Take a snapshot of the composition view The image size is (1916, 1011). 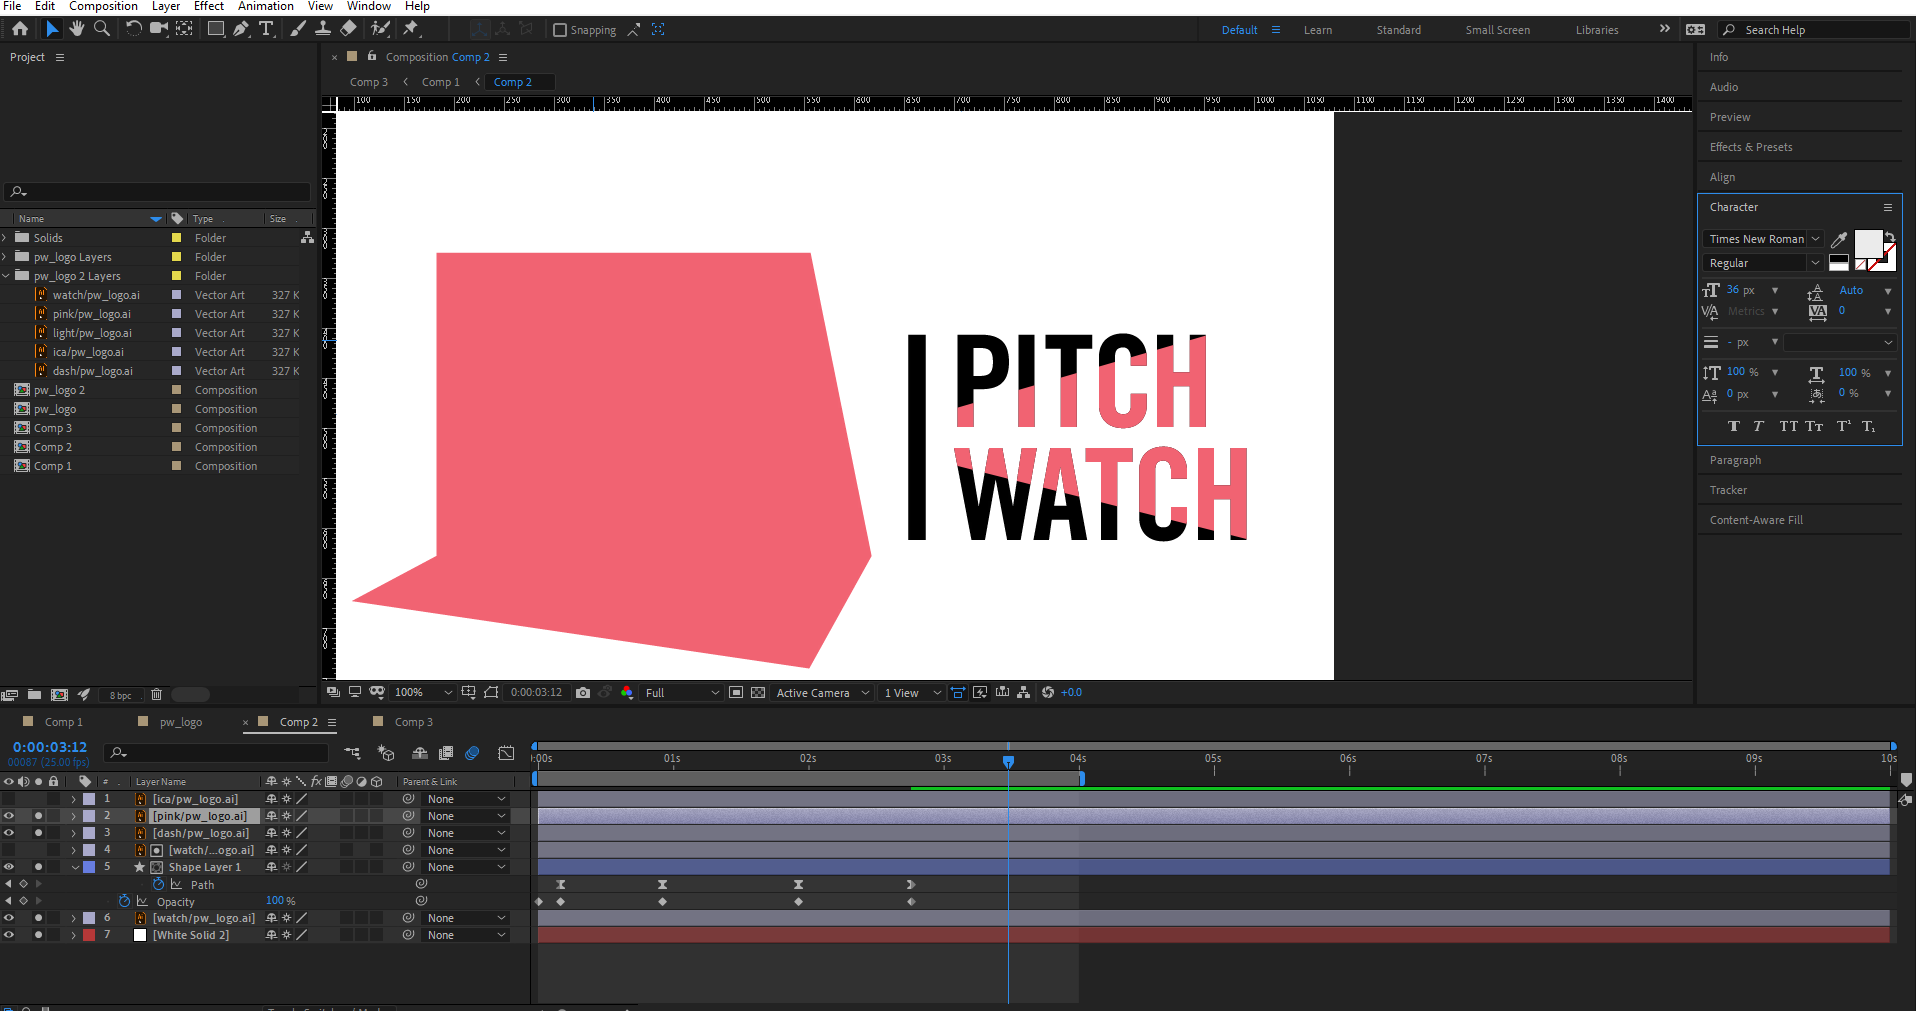pos(583,692)
